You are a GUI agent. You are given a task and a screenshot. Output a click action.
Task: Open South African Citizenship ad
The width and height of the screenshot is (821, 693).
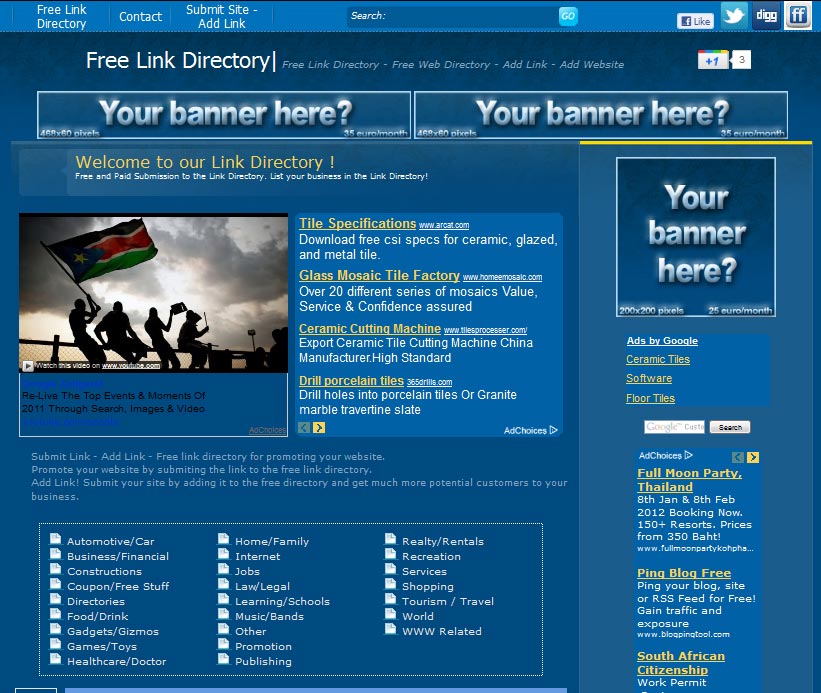[681, 663]
